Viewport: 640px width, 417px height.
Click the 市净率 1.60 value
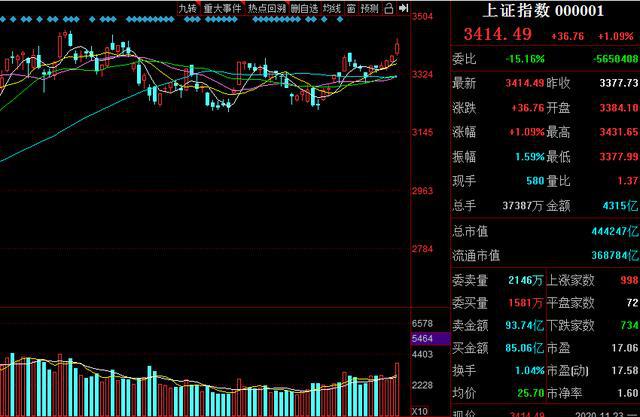coord(628,393)
